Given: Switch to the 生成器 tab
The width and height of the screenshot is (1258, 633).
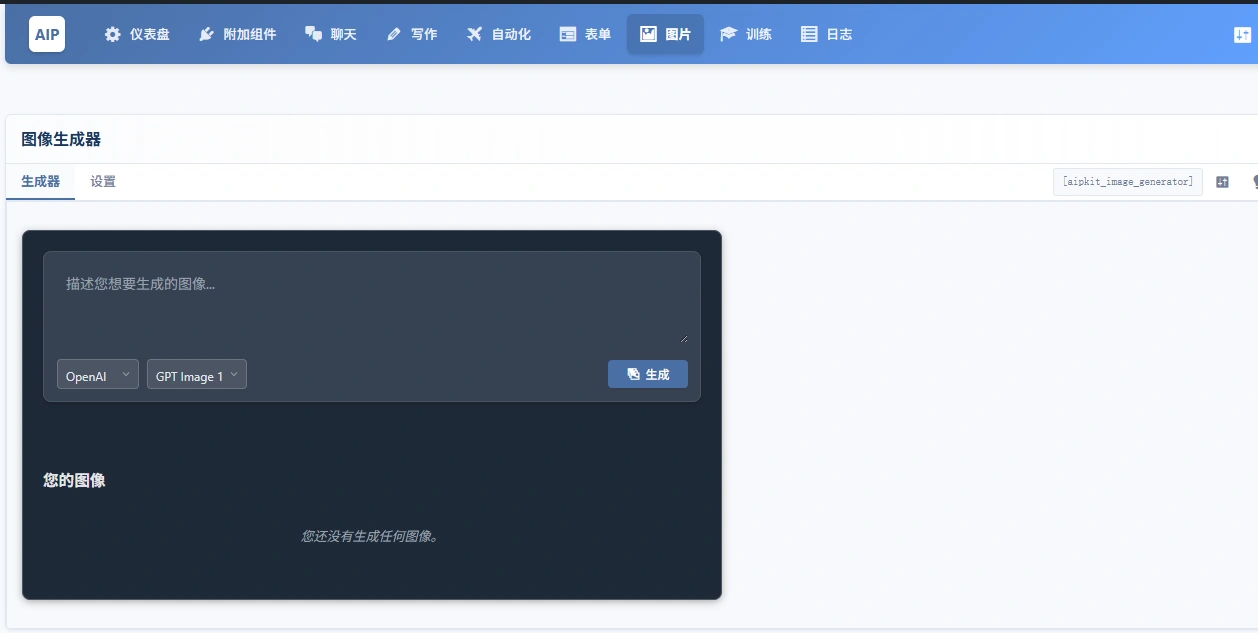Looking at the screenshot, I should coord(40,181).
